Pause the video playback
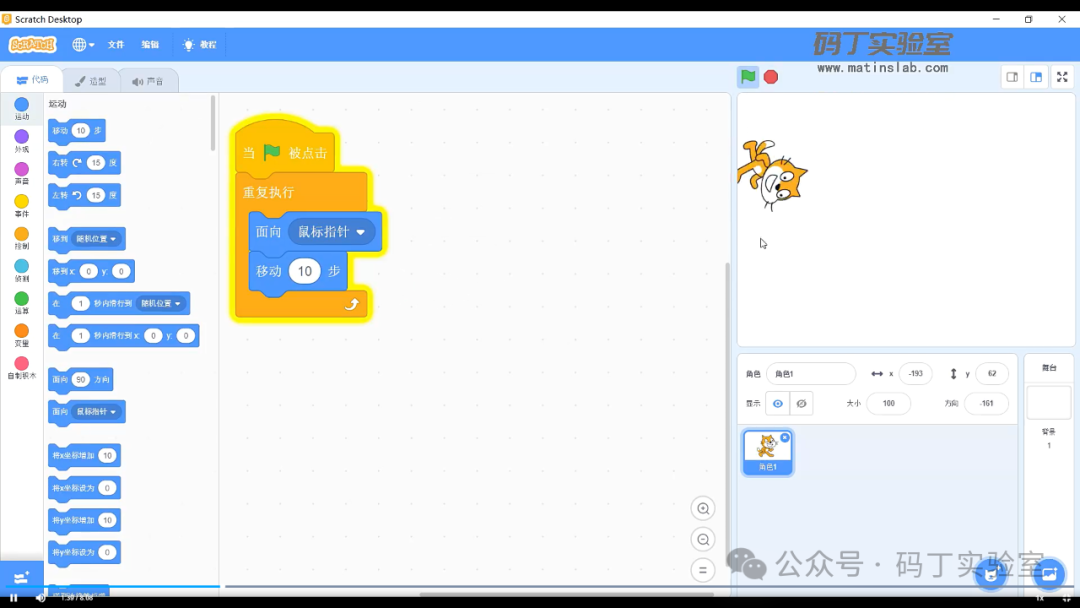The image size is (1080, 608). pos(13,598)
